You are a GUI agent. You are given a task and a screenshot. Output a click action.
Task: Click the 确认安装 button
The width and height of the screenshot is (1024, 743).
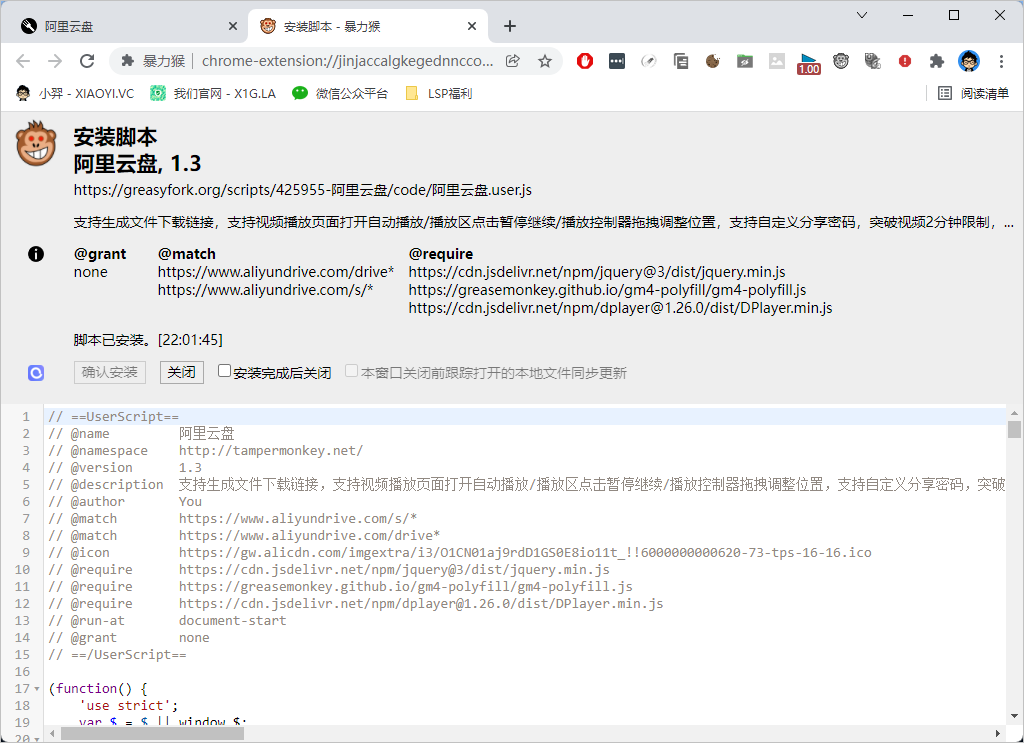110,372
